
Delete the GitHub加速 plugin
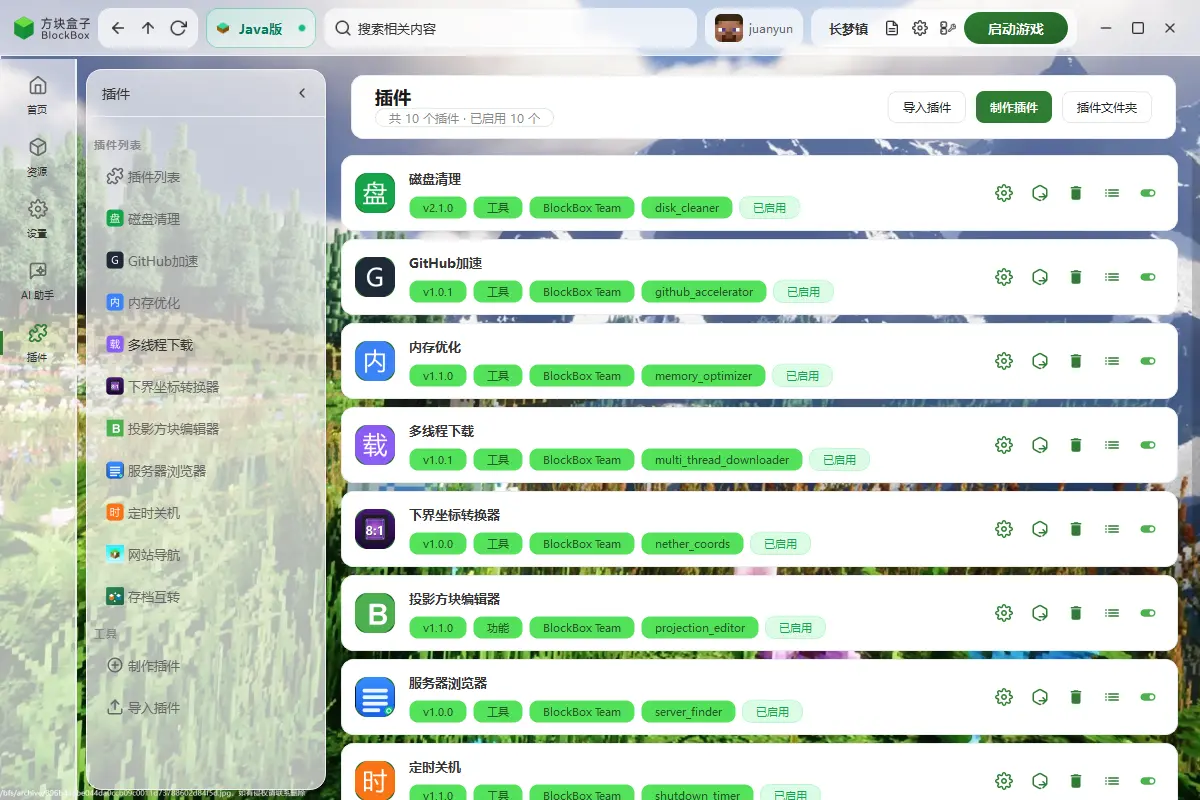(x=1076, y=277)
